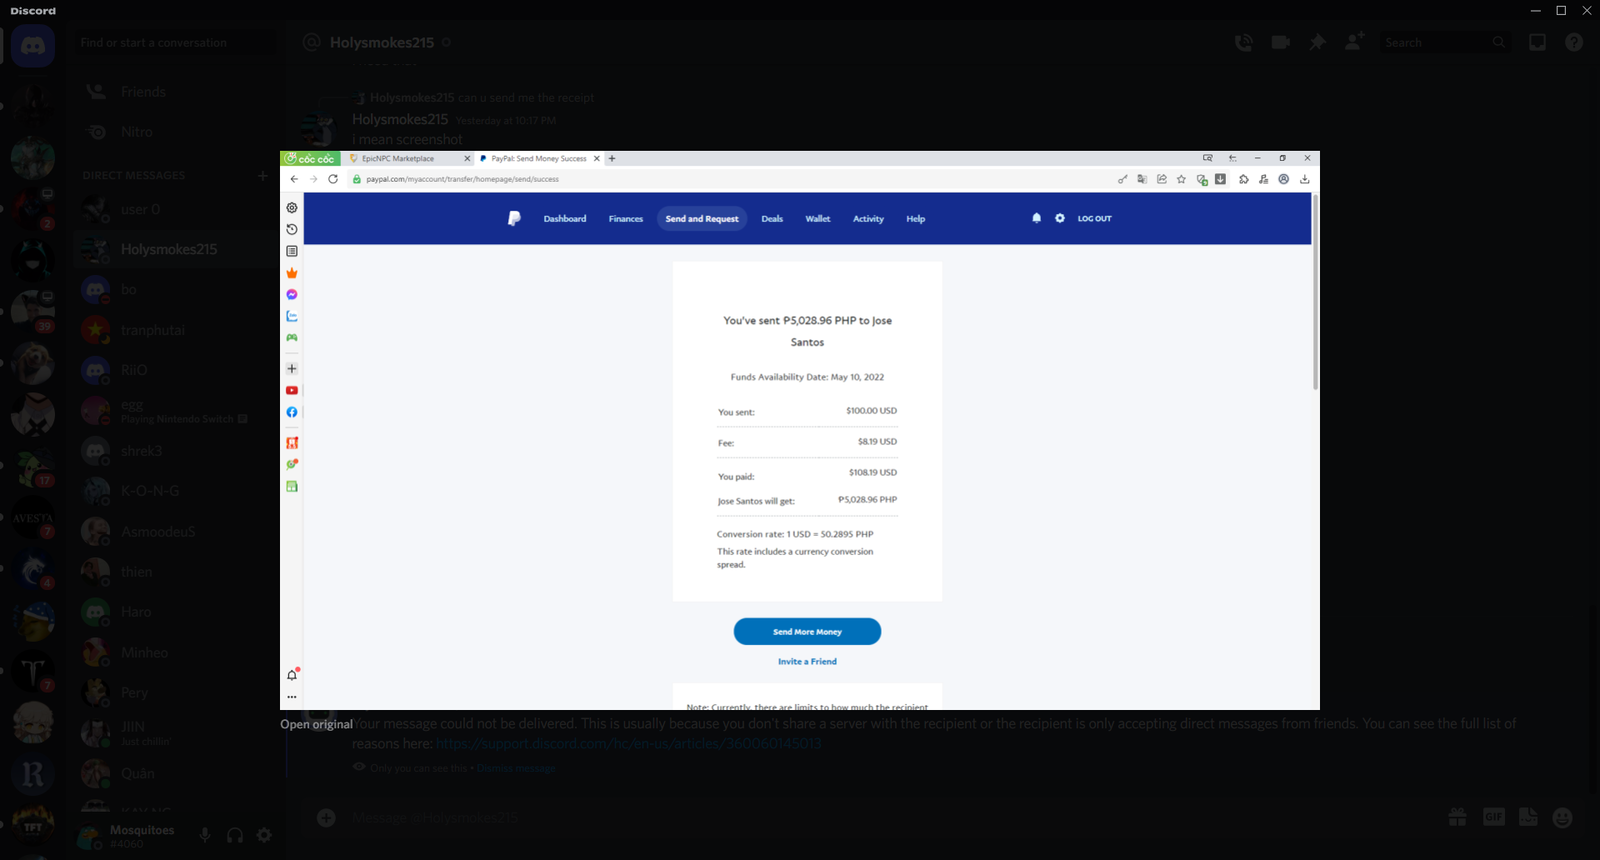Viewport: 1600px width, 860px height.
Task: Select the 'user 0' direct message
Action: (x=177, y=209)
